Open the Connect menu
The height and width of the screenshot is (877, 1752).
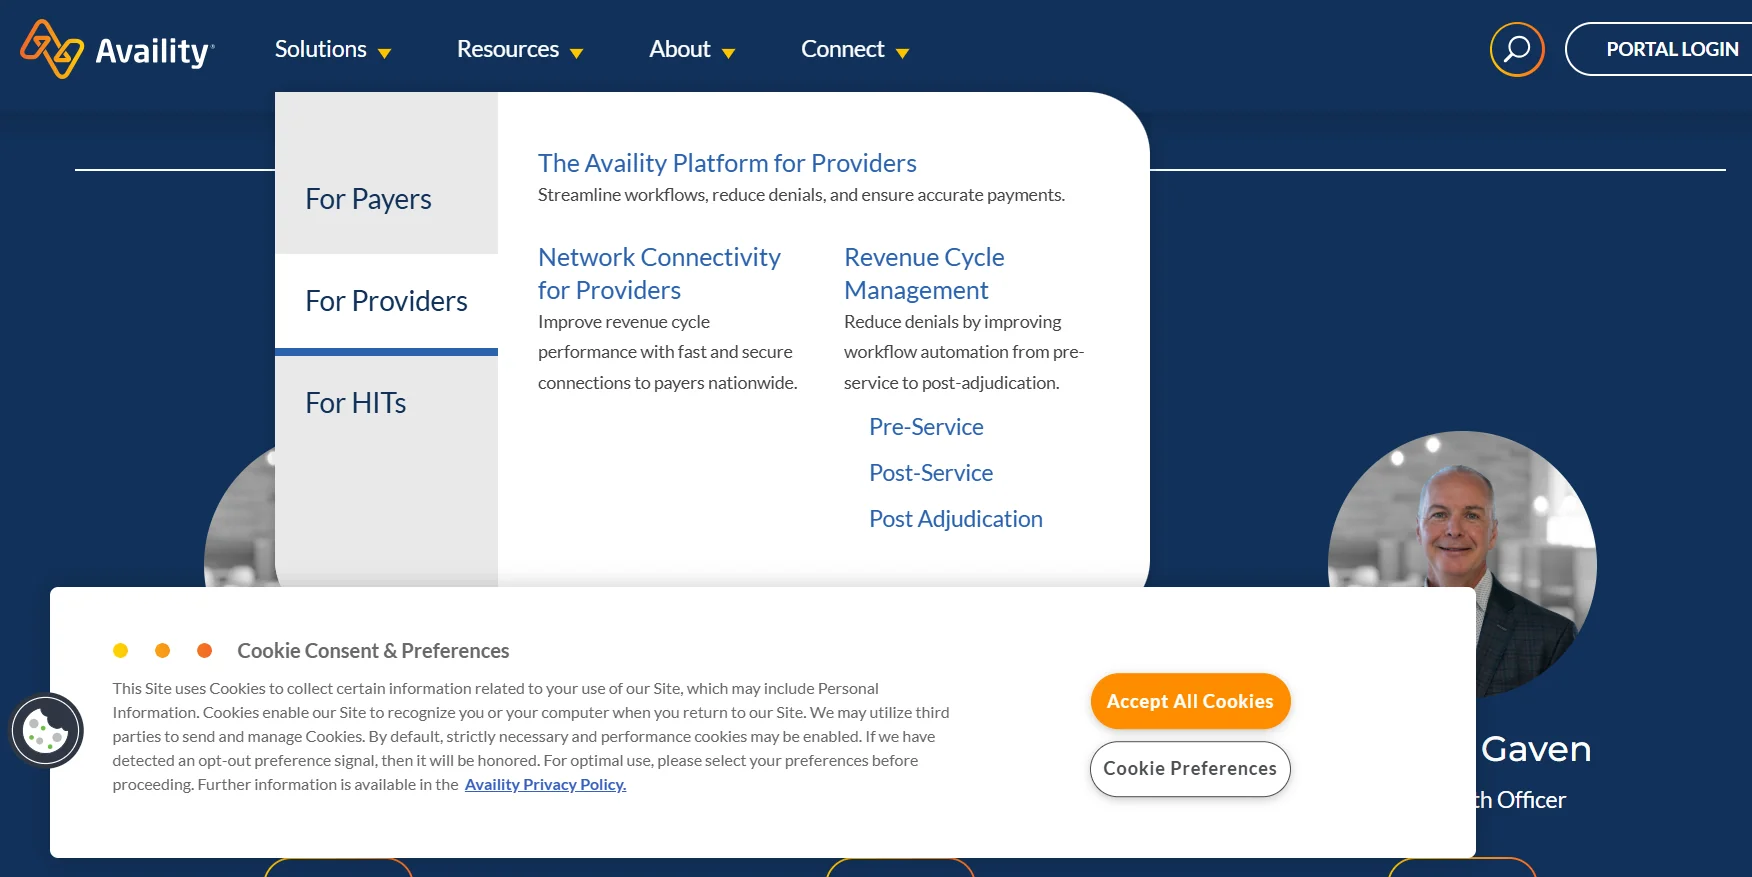click(x=843, y=49)
